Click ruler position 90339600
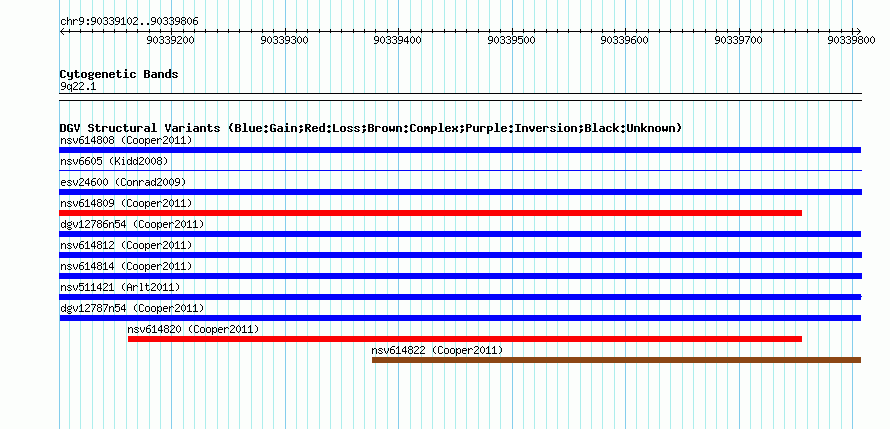The width and height of the screenshot is (890, 429). (625, 40)
